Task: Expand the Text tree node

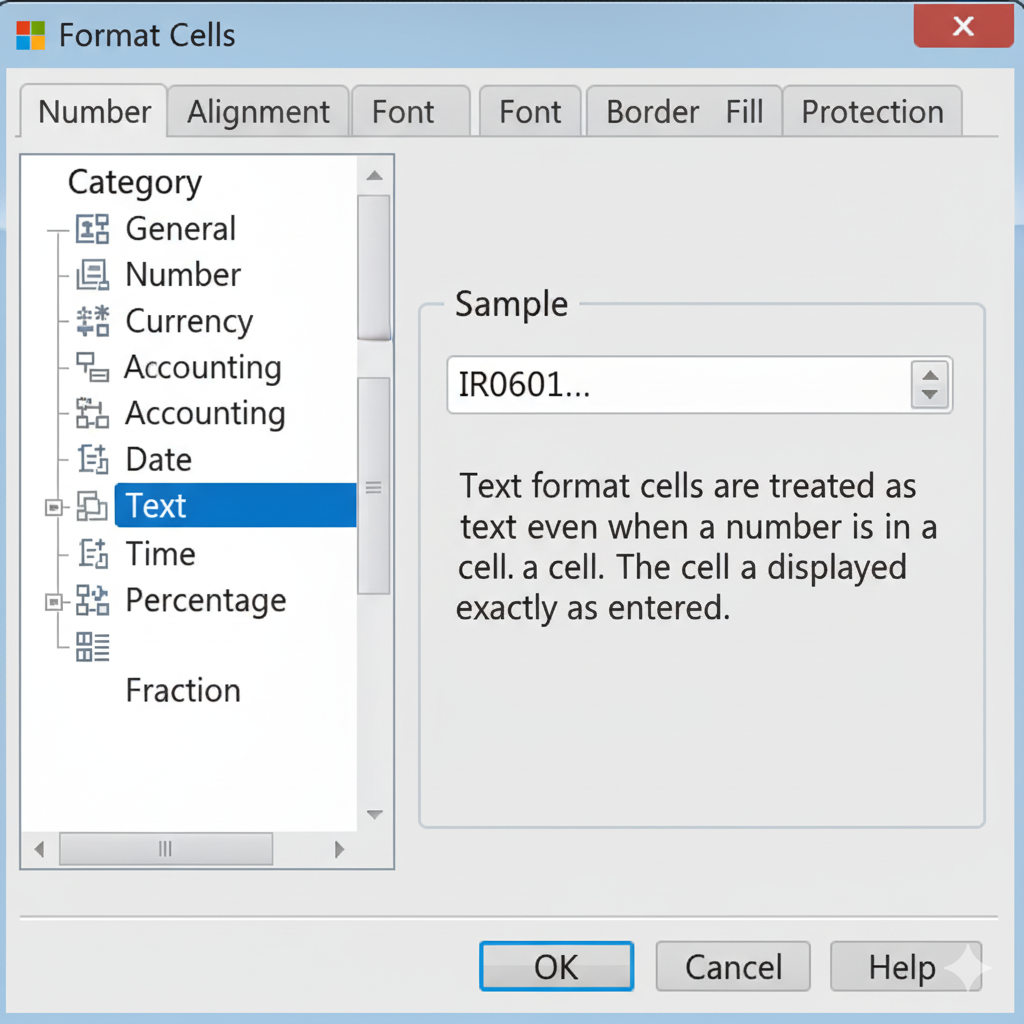Action: point(53,508)
